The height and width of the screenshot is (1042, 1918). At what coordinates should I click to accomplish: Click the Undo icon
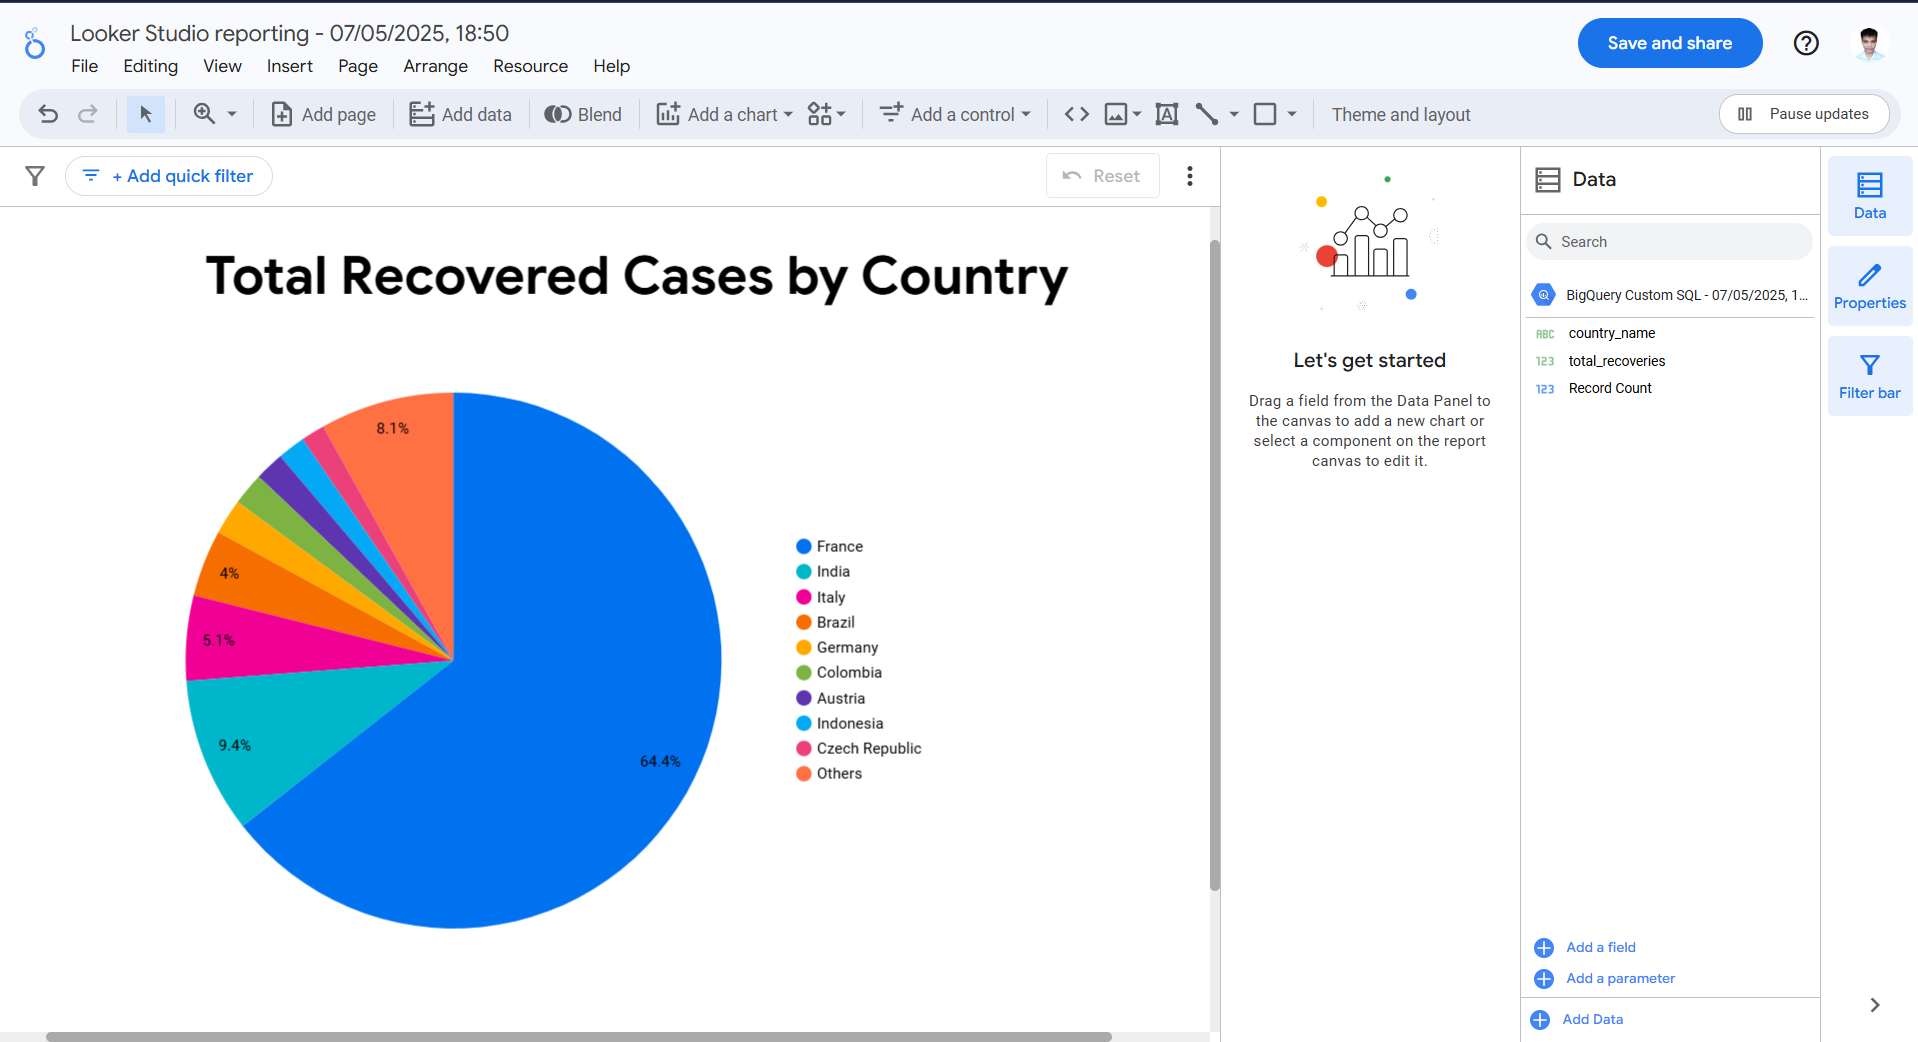pyautogui.click(x=47, y=114)
